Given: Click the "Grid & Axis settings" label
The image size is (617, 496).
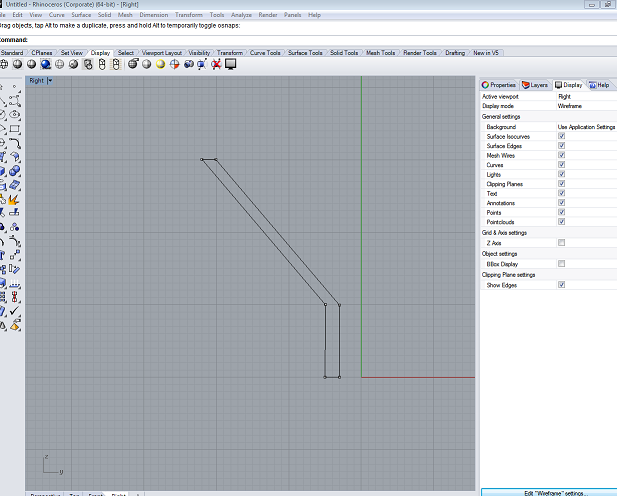Looking at the screenshot, I should [504, 233].
